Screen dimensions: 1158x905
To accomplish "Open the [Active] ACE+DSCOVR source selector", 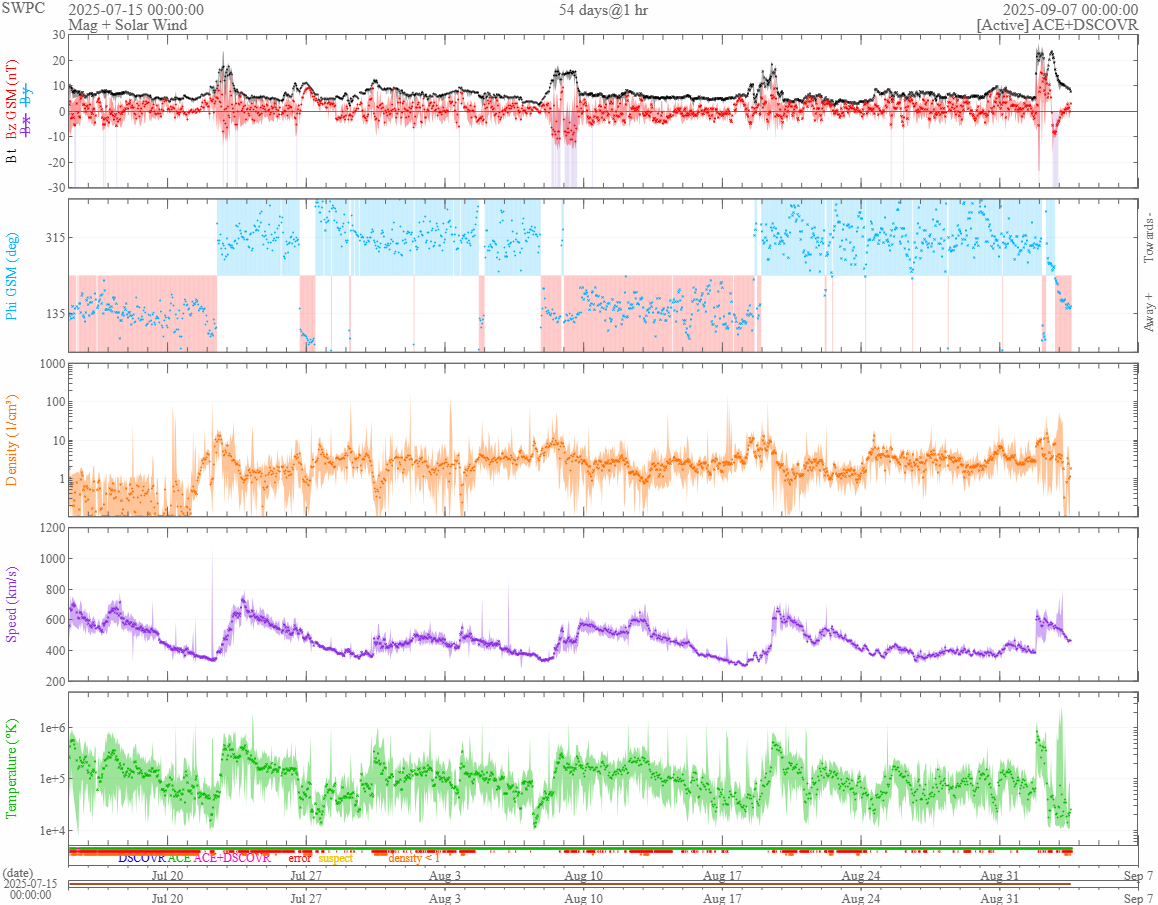I will (x=1057, y=25).
